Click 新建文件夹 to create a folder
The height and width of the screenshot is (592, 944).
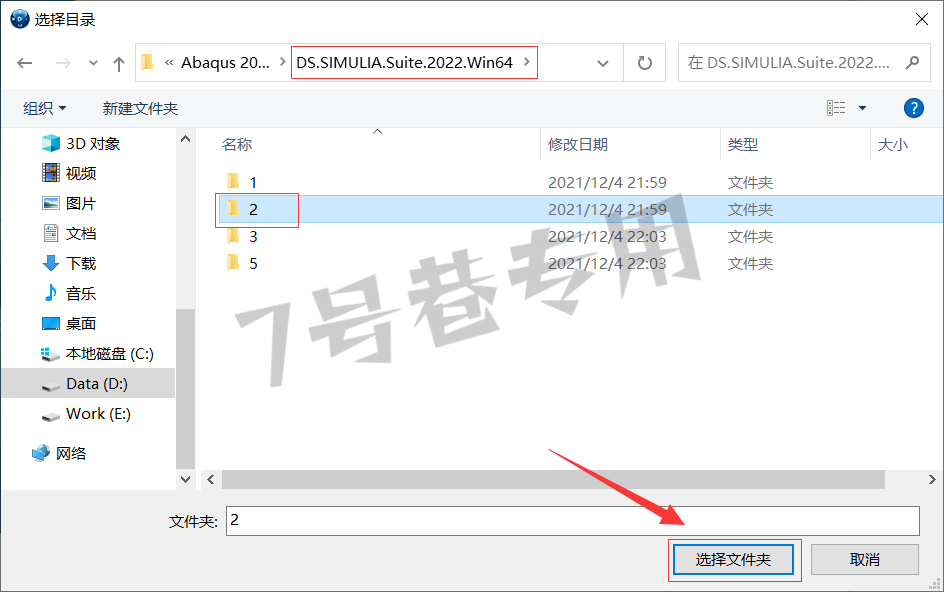[140, 108]
